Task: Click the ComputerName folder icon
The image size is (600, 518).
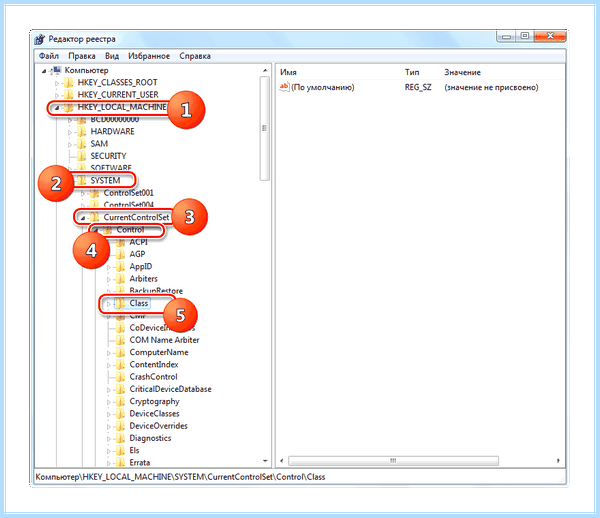Action: click(x=121, y=352)
